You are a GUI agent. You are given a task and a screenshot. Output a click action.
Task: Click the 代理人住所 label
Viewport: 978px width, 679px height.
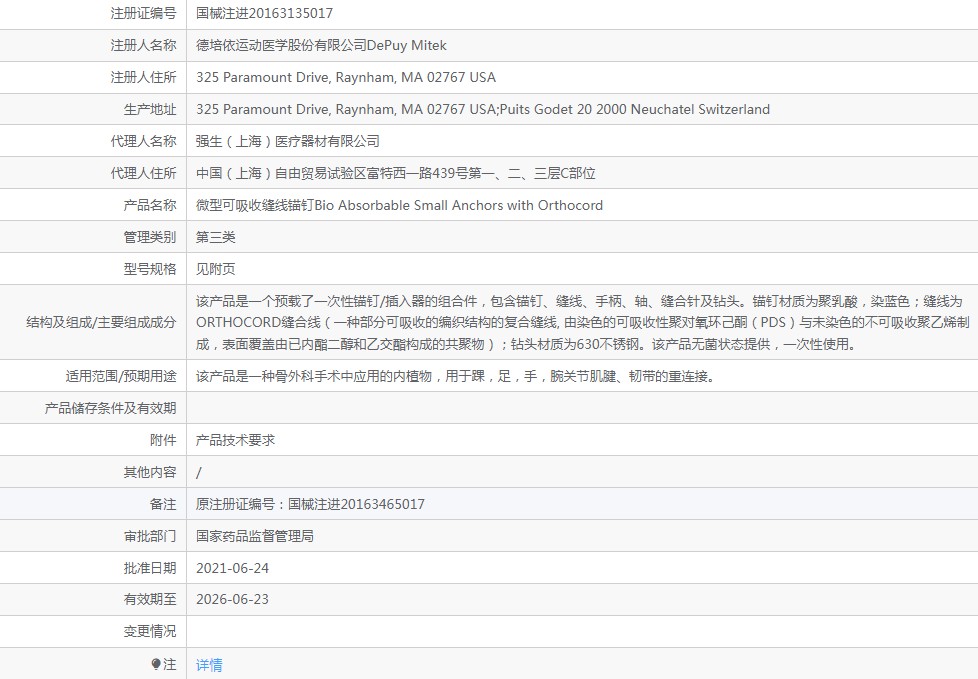coord(143,173)
